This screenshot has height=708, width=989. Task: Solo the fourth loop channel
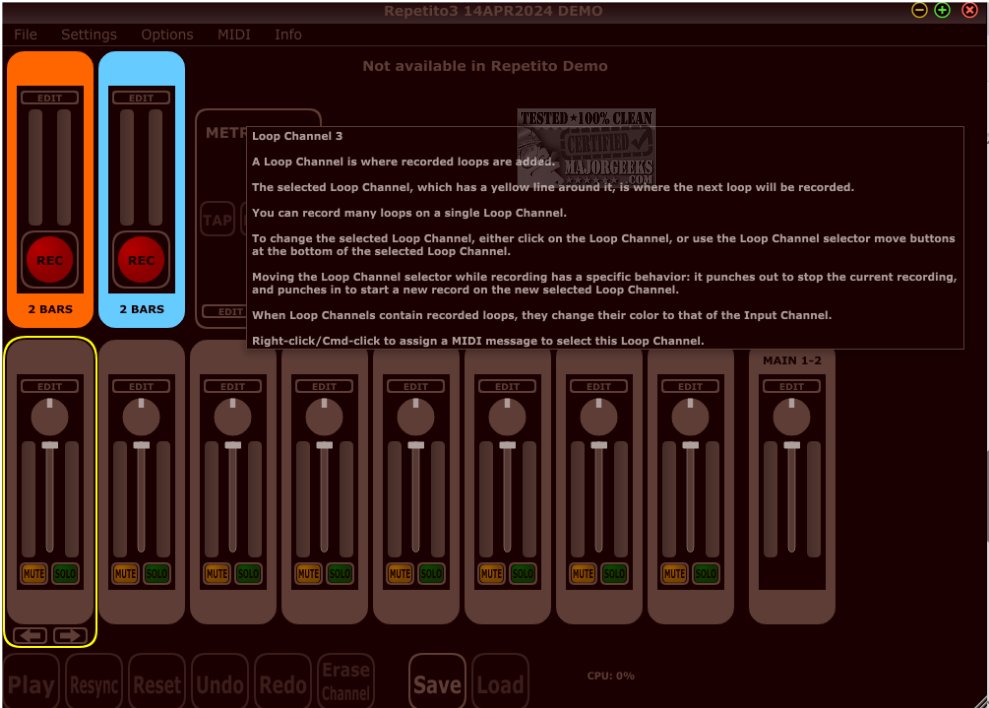click(x=339, y=574)
